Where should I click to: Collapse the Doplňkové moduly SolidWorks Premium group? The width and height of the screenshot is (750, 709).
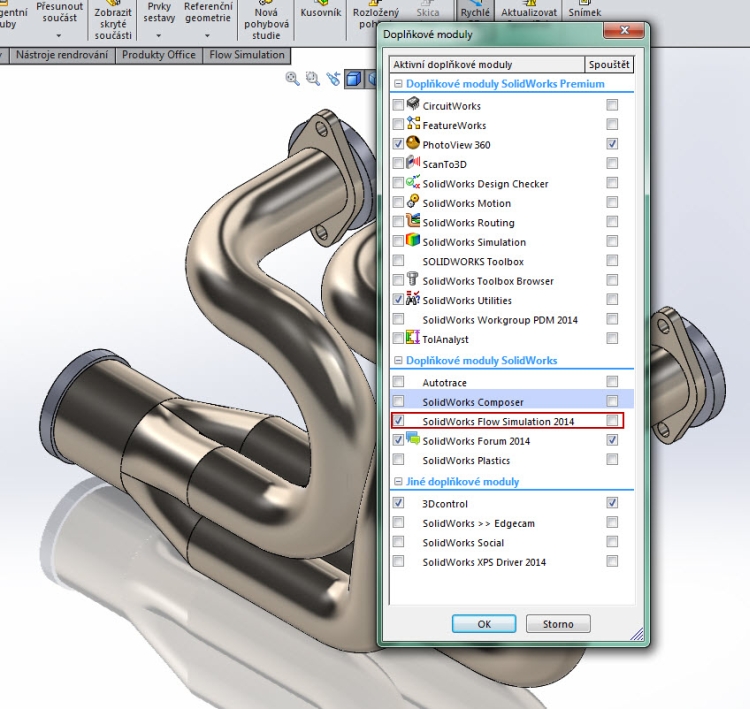tap(398, 84)
